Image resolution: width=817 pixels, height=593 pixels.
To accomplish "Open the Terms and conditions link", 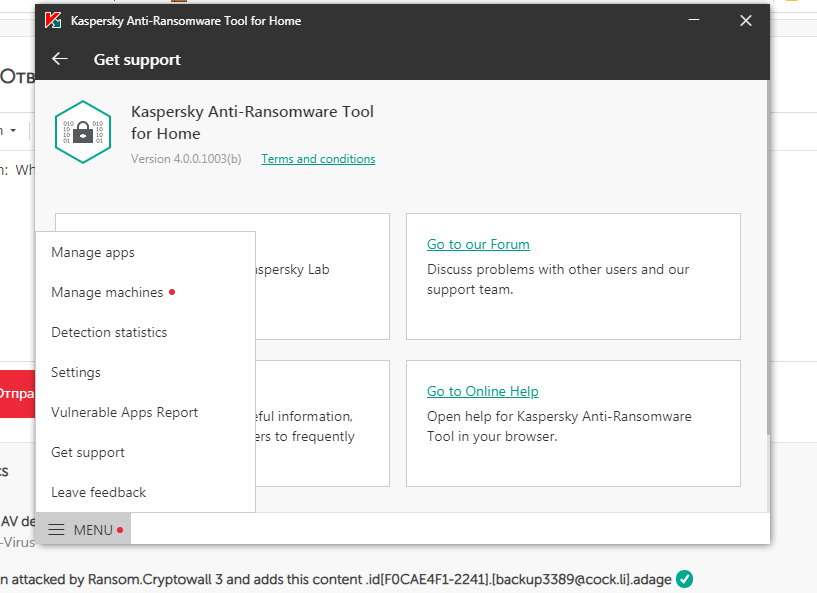I will [318, 159].
